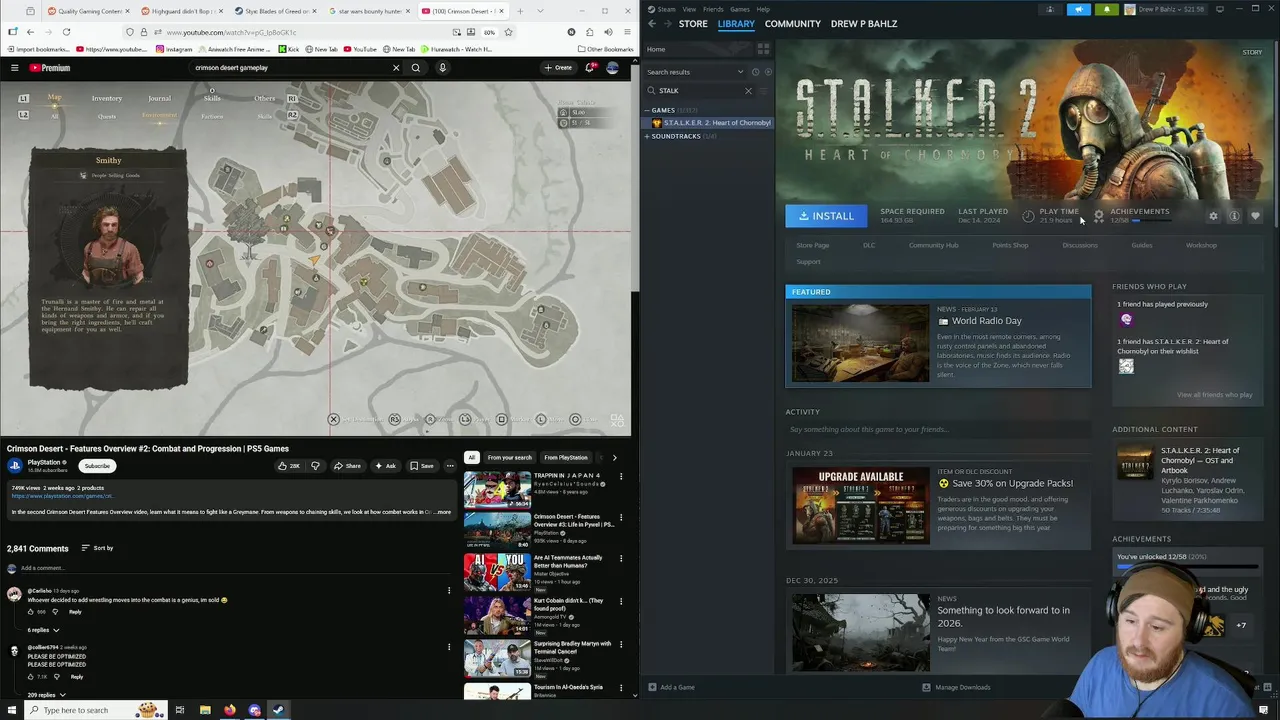Clear YouTube search box text

point(396,68)
